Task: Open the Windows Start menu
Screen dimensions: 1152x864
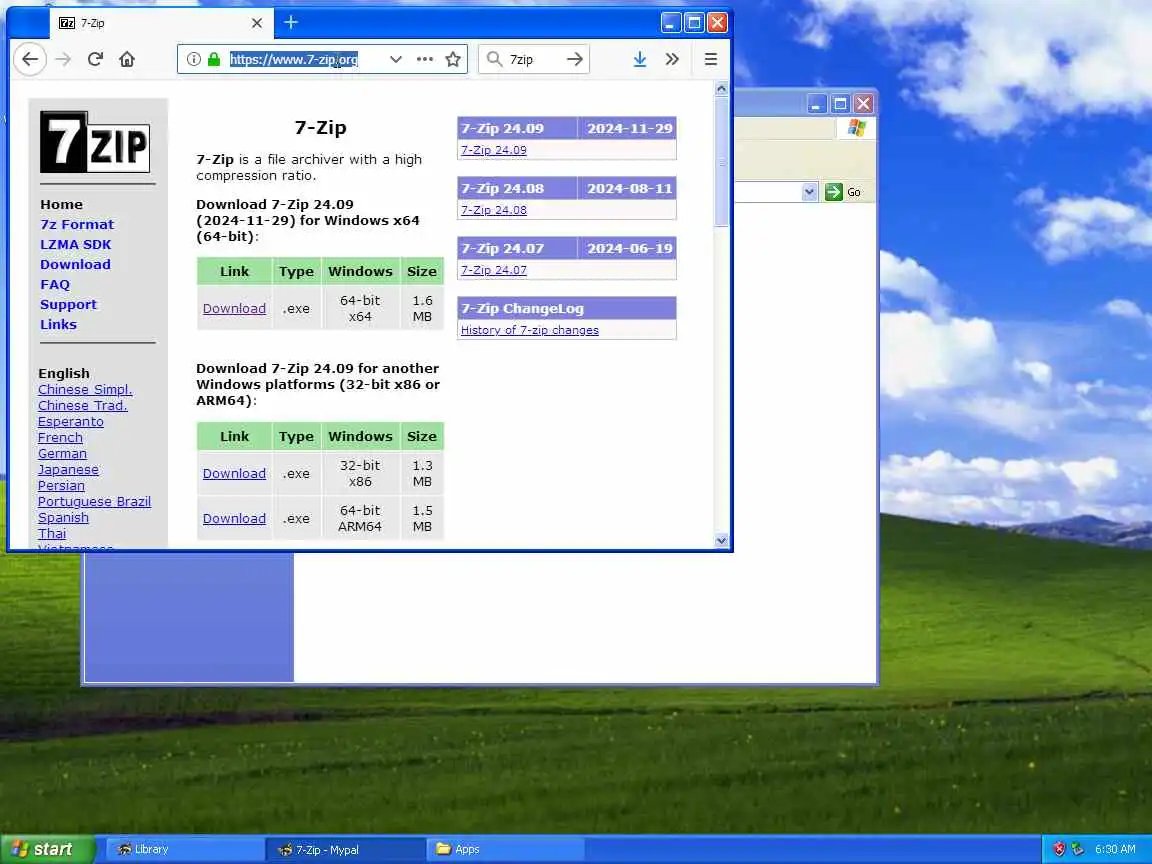Action: (x=48, y=849)
